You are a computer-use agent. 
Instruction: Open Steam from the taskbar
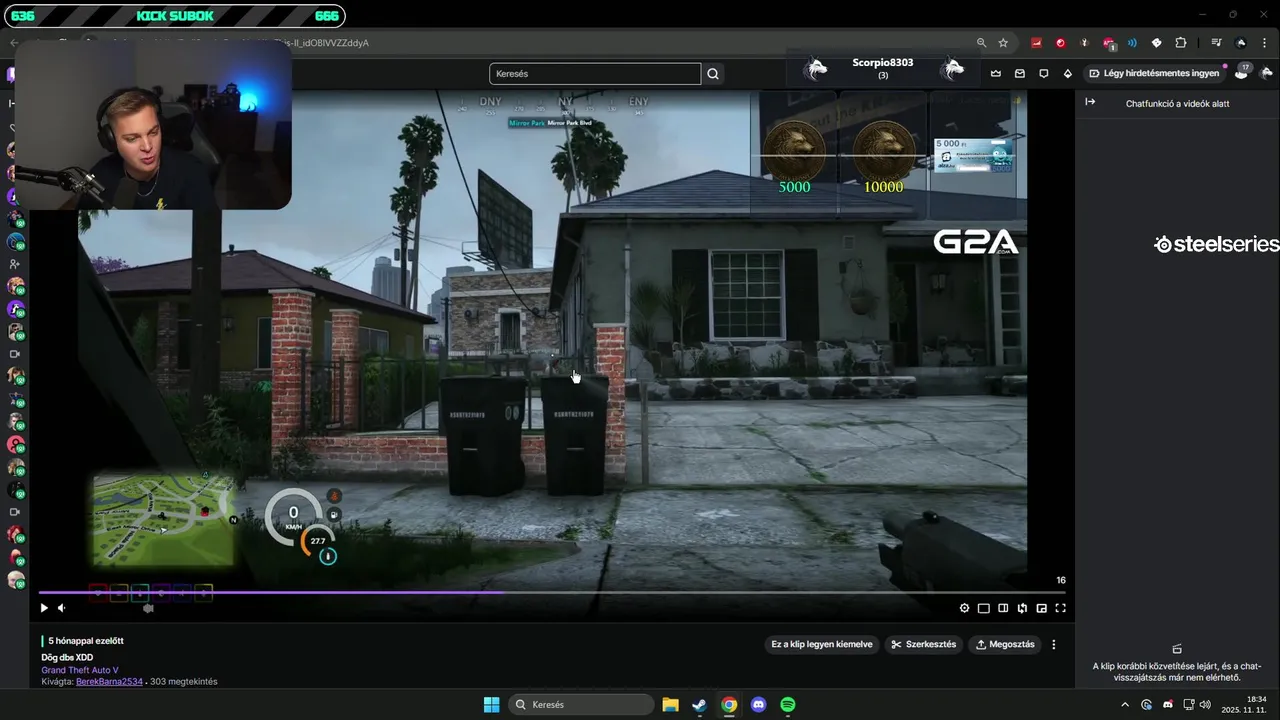pos(699,705)
